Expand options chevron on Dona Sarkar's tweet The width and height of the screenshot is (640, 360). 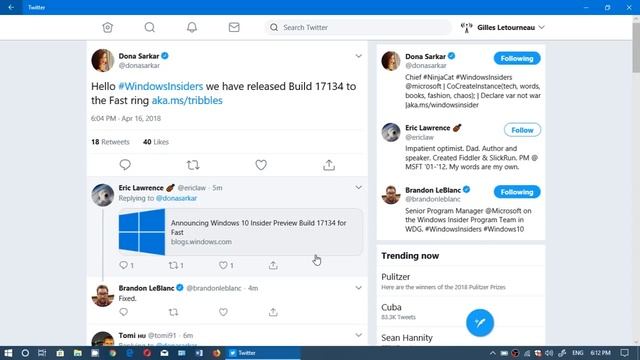[x=358, y=56]
